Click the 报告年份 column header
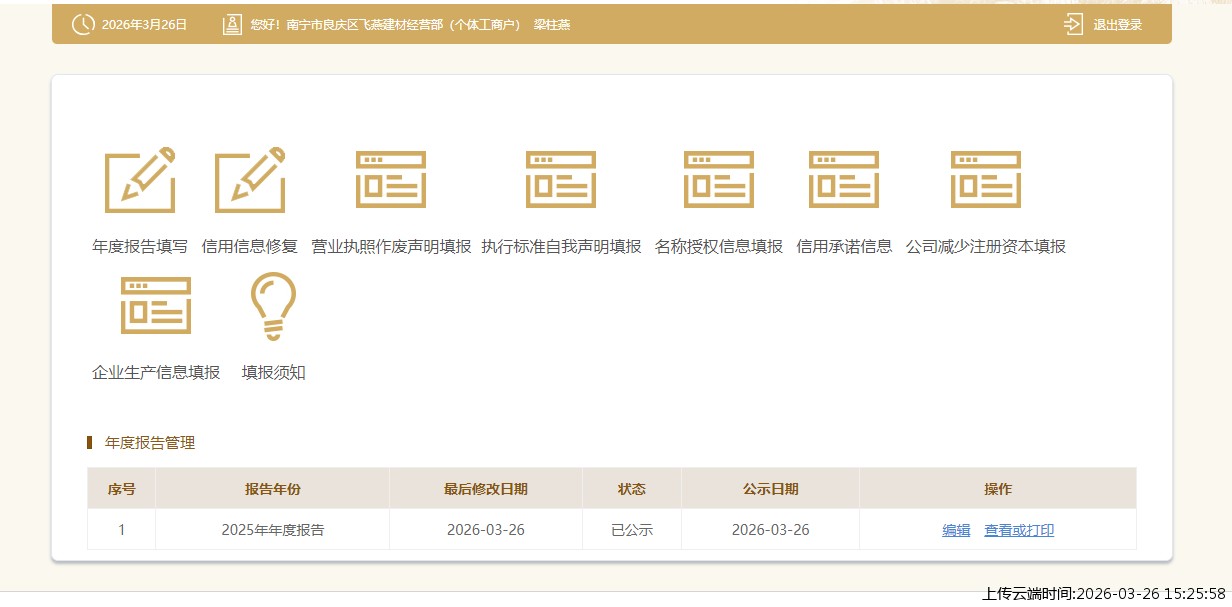This screenshot has width=1232, height=607. (x=272, y=489)
